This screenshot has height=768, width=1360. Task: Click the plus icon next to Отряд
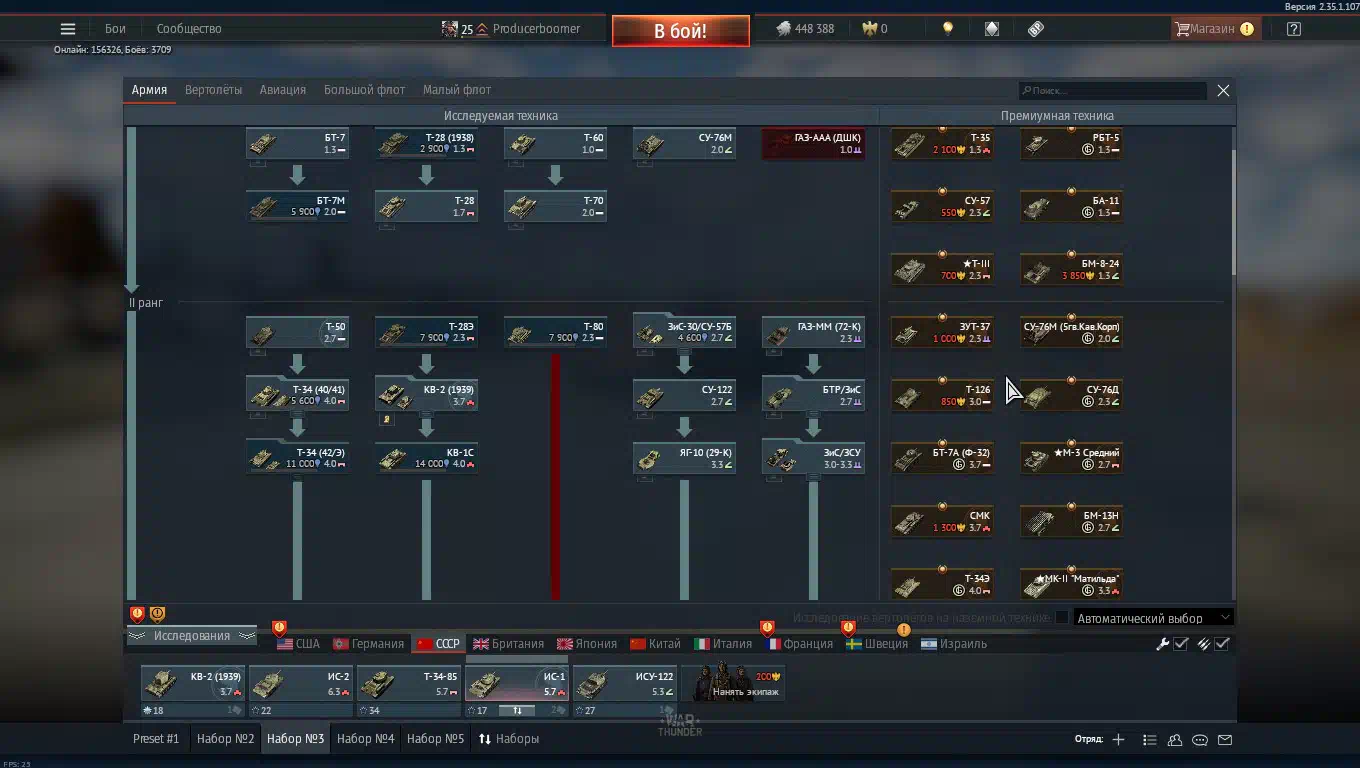tap(1118, 740)
